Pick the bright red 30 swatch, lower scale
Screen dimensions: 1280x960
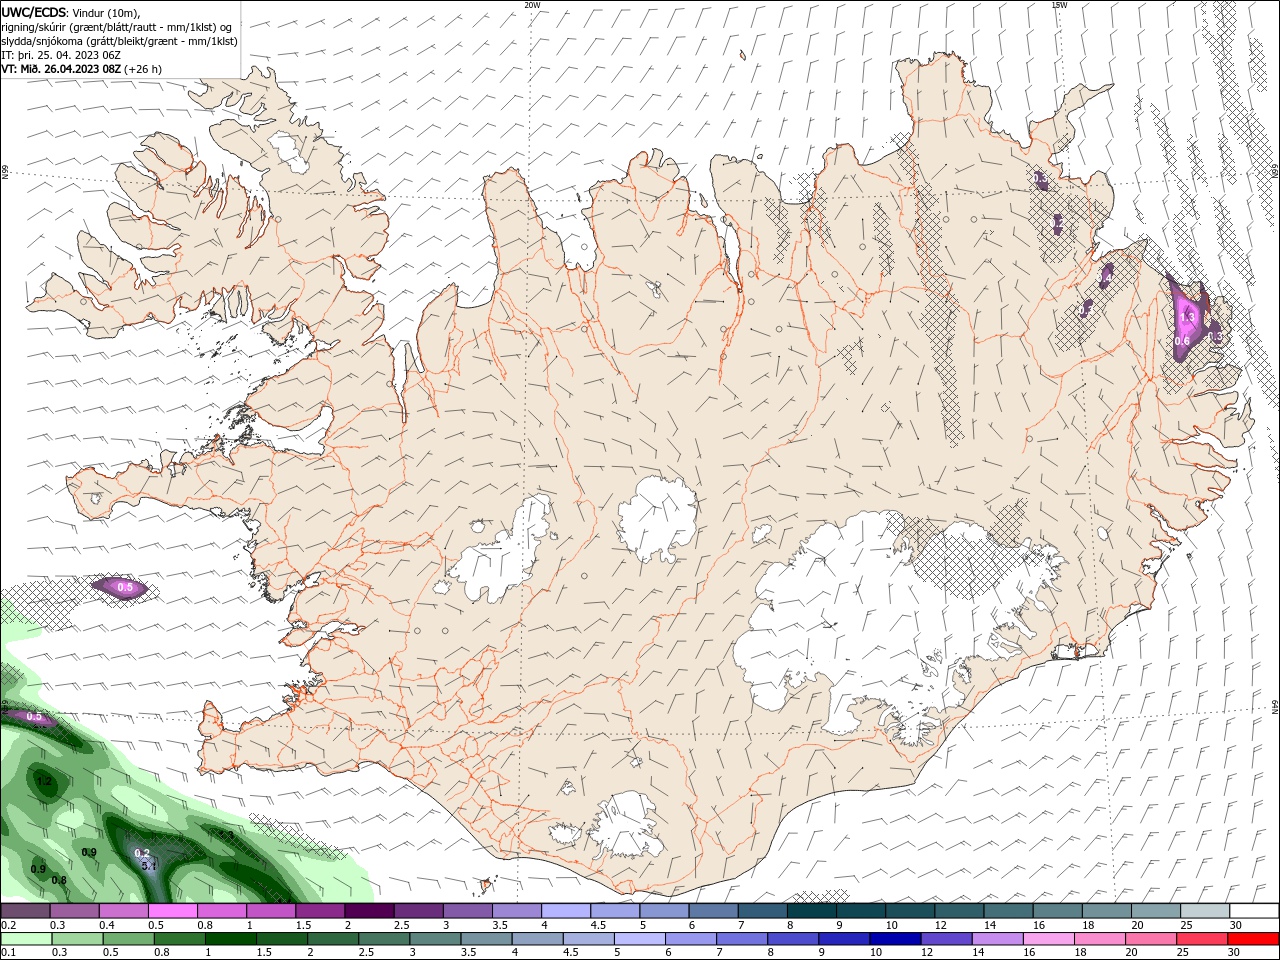(x=1252, y=939)
